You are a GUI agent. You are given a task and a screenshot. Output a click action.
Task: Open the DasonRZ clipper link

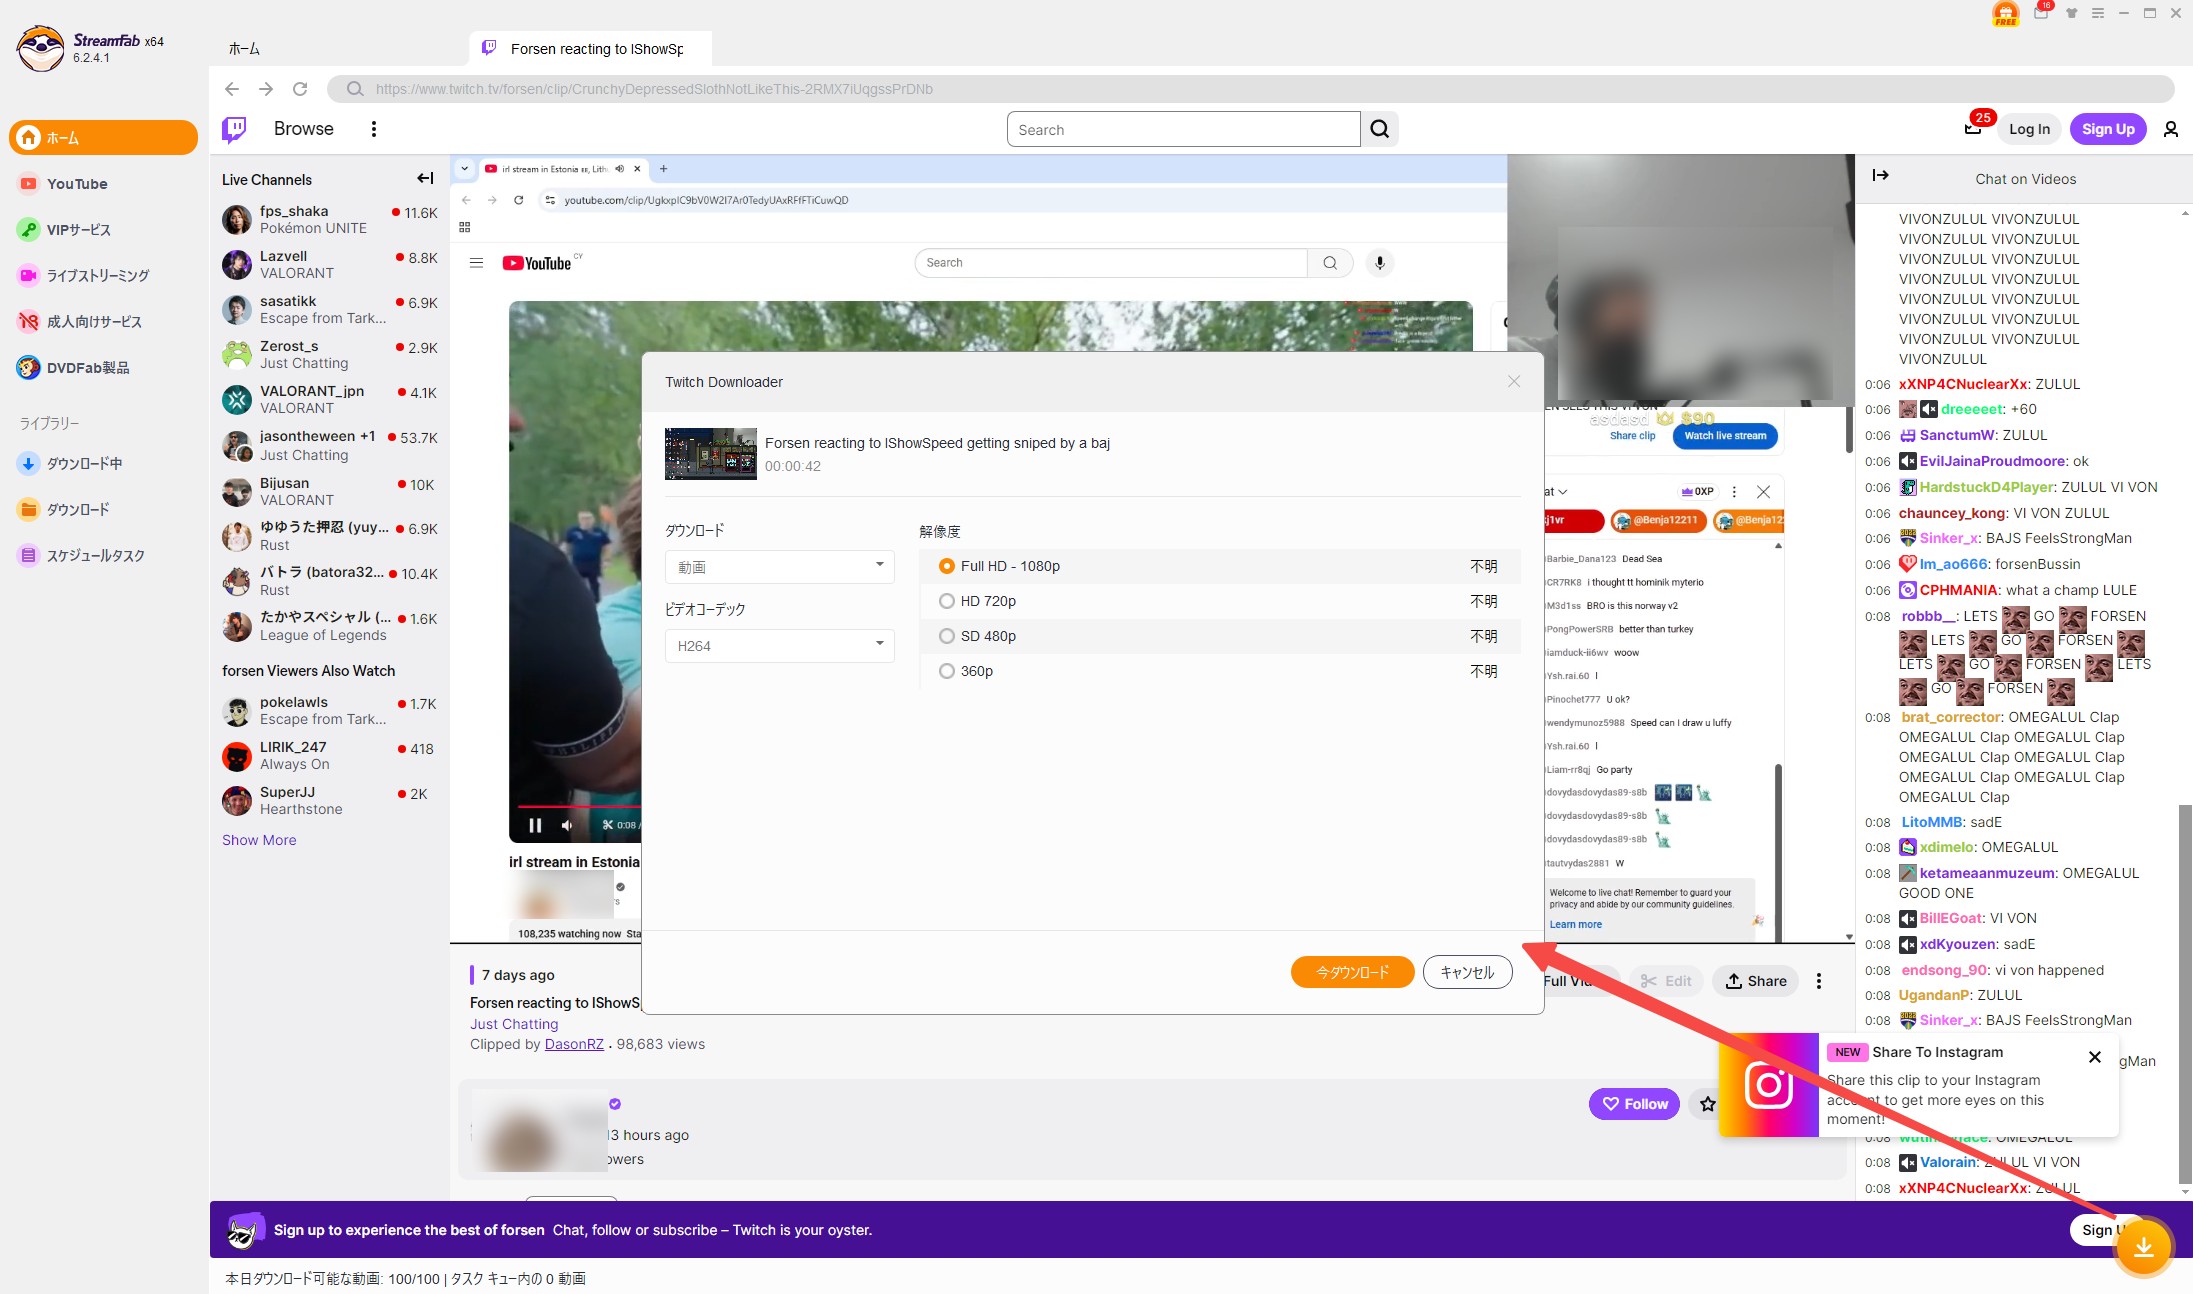(x=574, y=1044)
